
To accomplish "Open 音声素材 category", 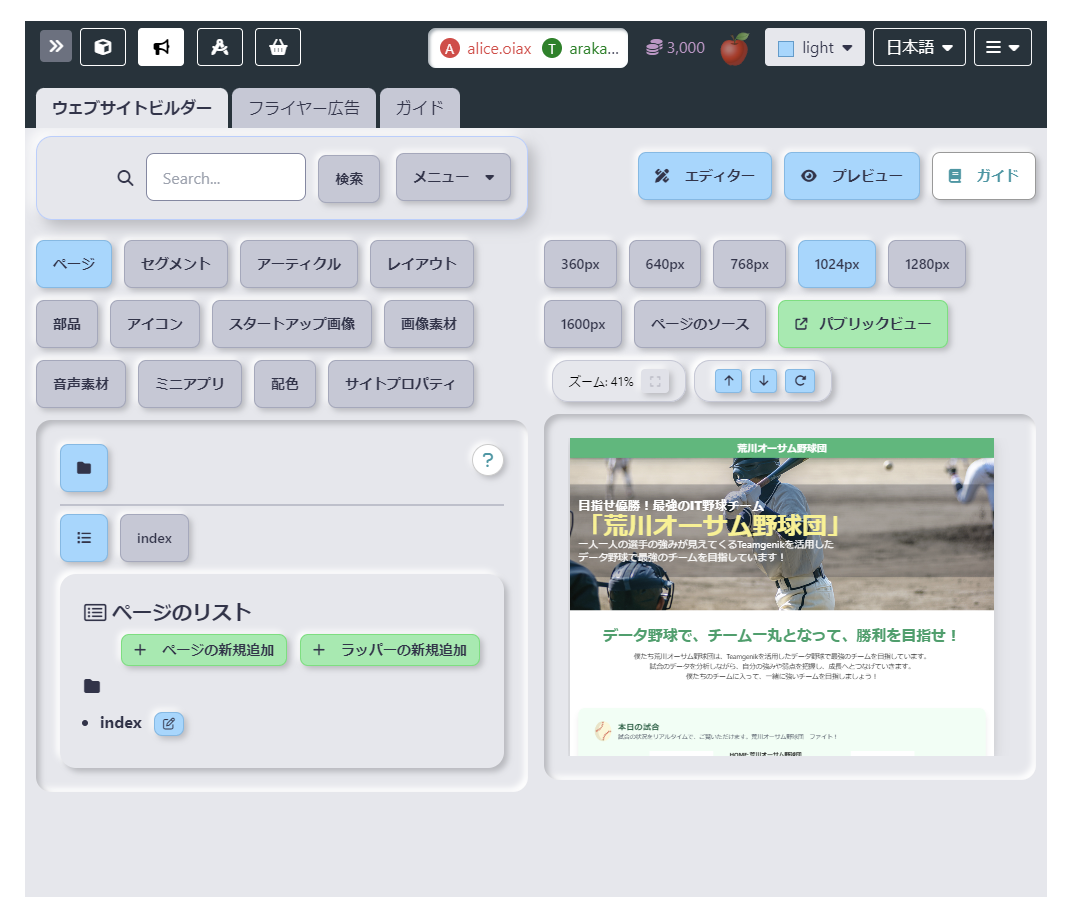I will pos(81,384).
